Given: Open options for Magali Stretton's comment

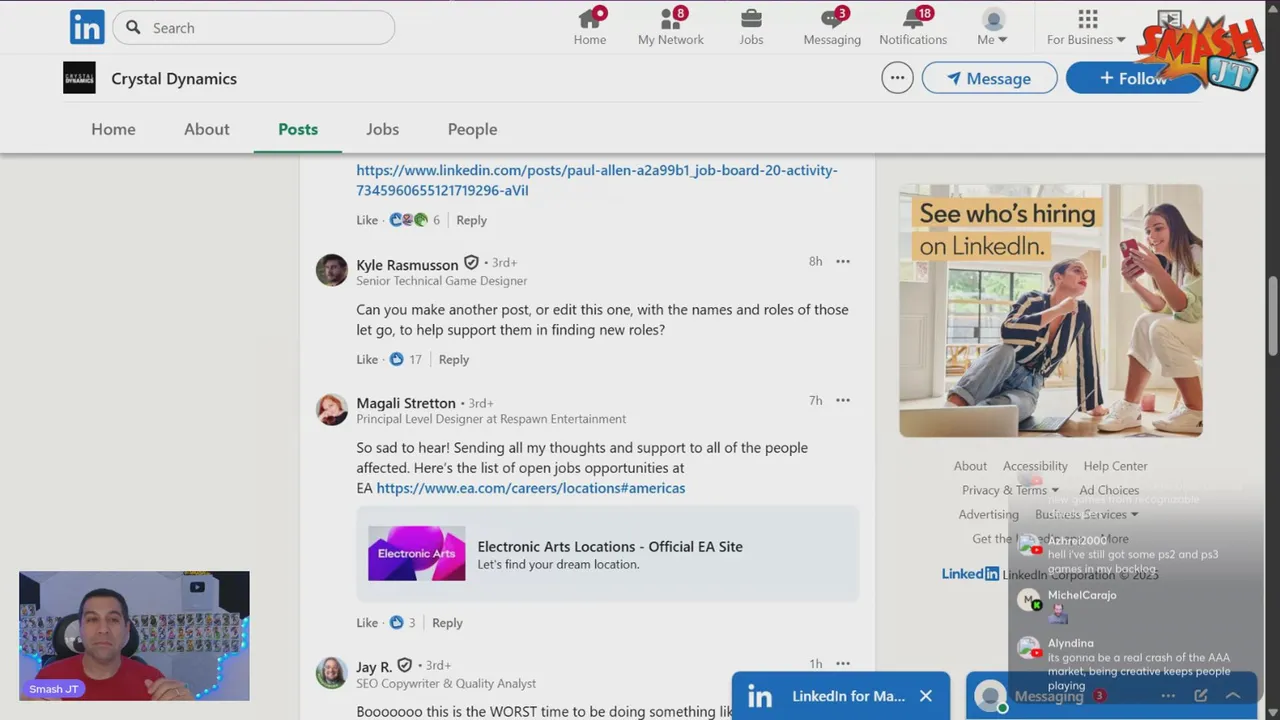Looking at the screenshot, I should point(843,400).
